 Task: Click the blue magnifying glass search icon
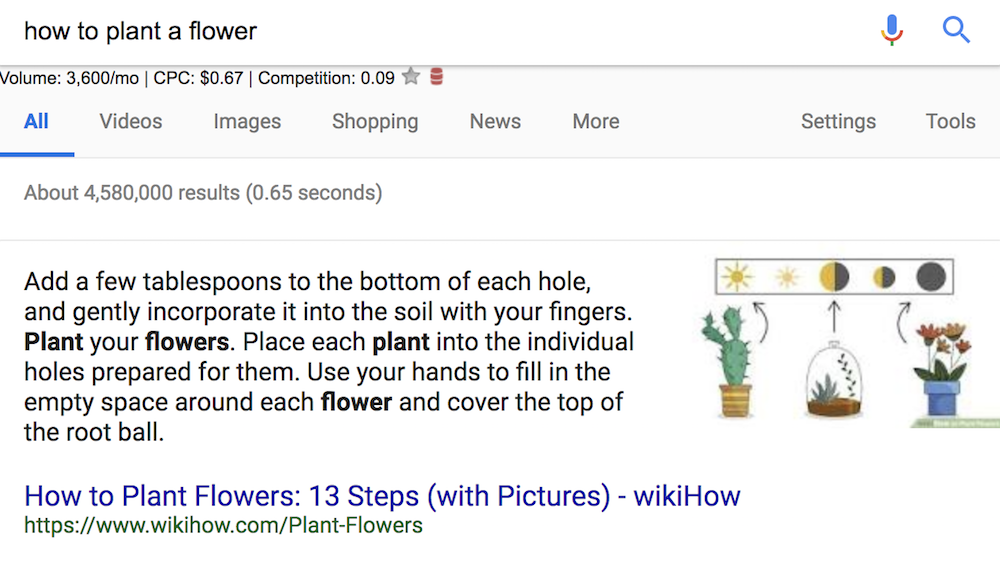coord(956,31)
